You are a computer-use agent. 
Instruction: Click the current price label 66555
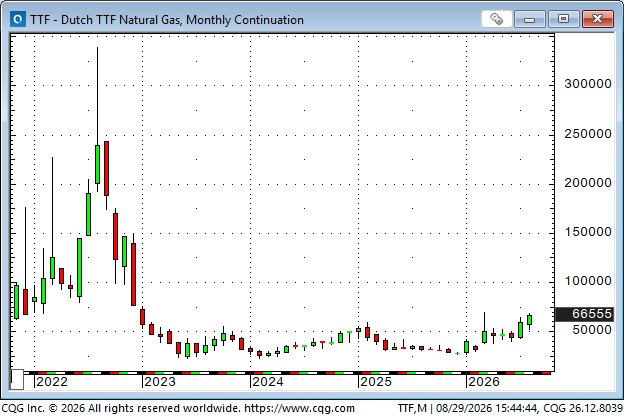(x=584, y=314)
